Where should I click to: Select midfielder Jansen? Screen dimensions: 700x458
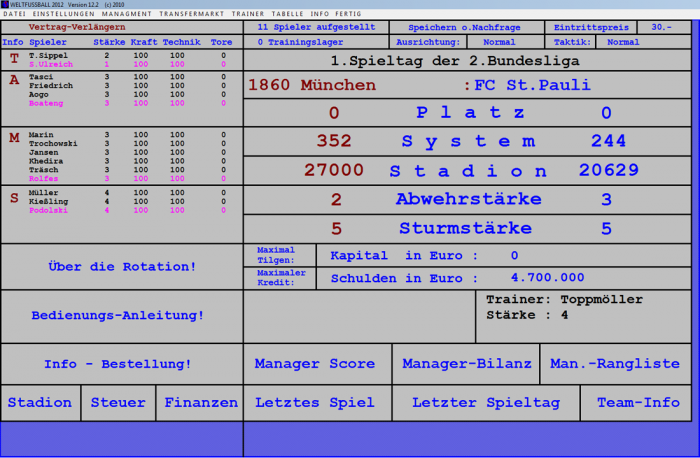pyautogui.click(x=43, y=152)
